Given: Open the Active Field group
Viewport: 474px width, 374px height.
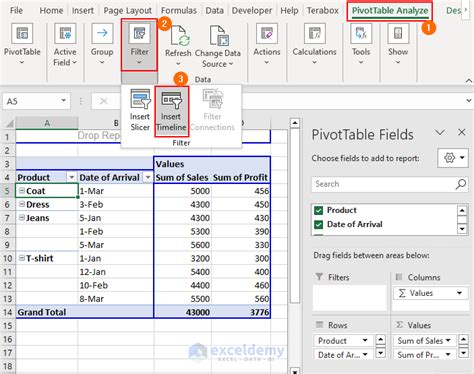Looking at the screenshot, I should pos(65,44).
